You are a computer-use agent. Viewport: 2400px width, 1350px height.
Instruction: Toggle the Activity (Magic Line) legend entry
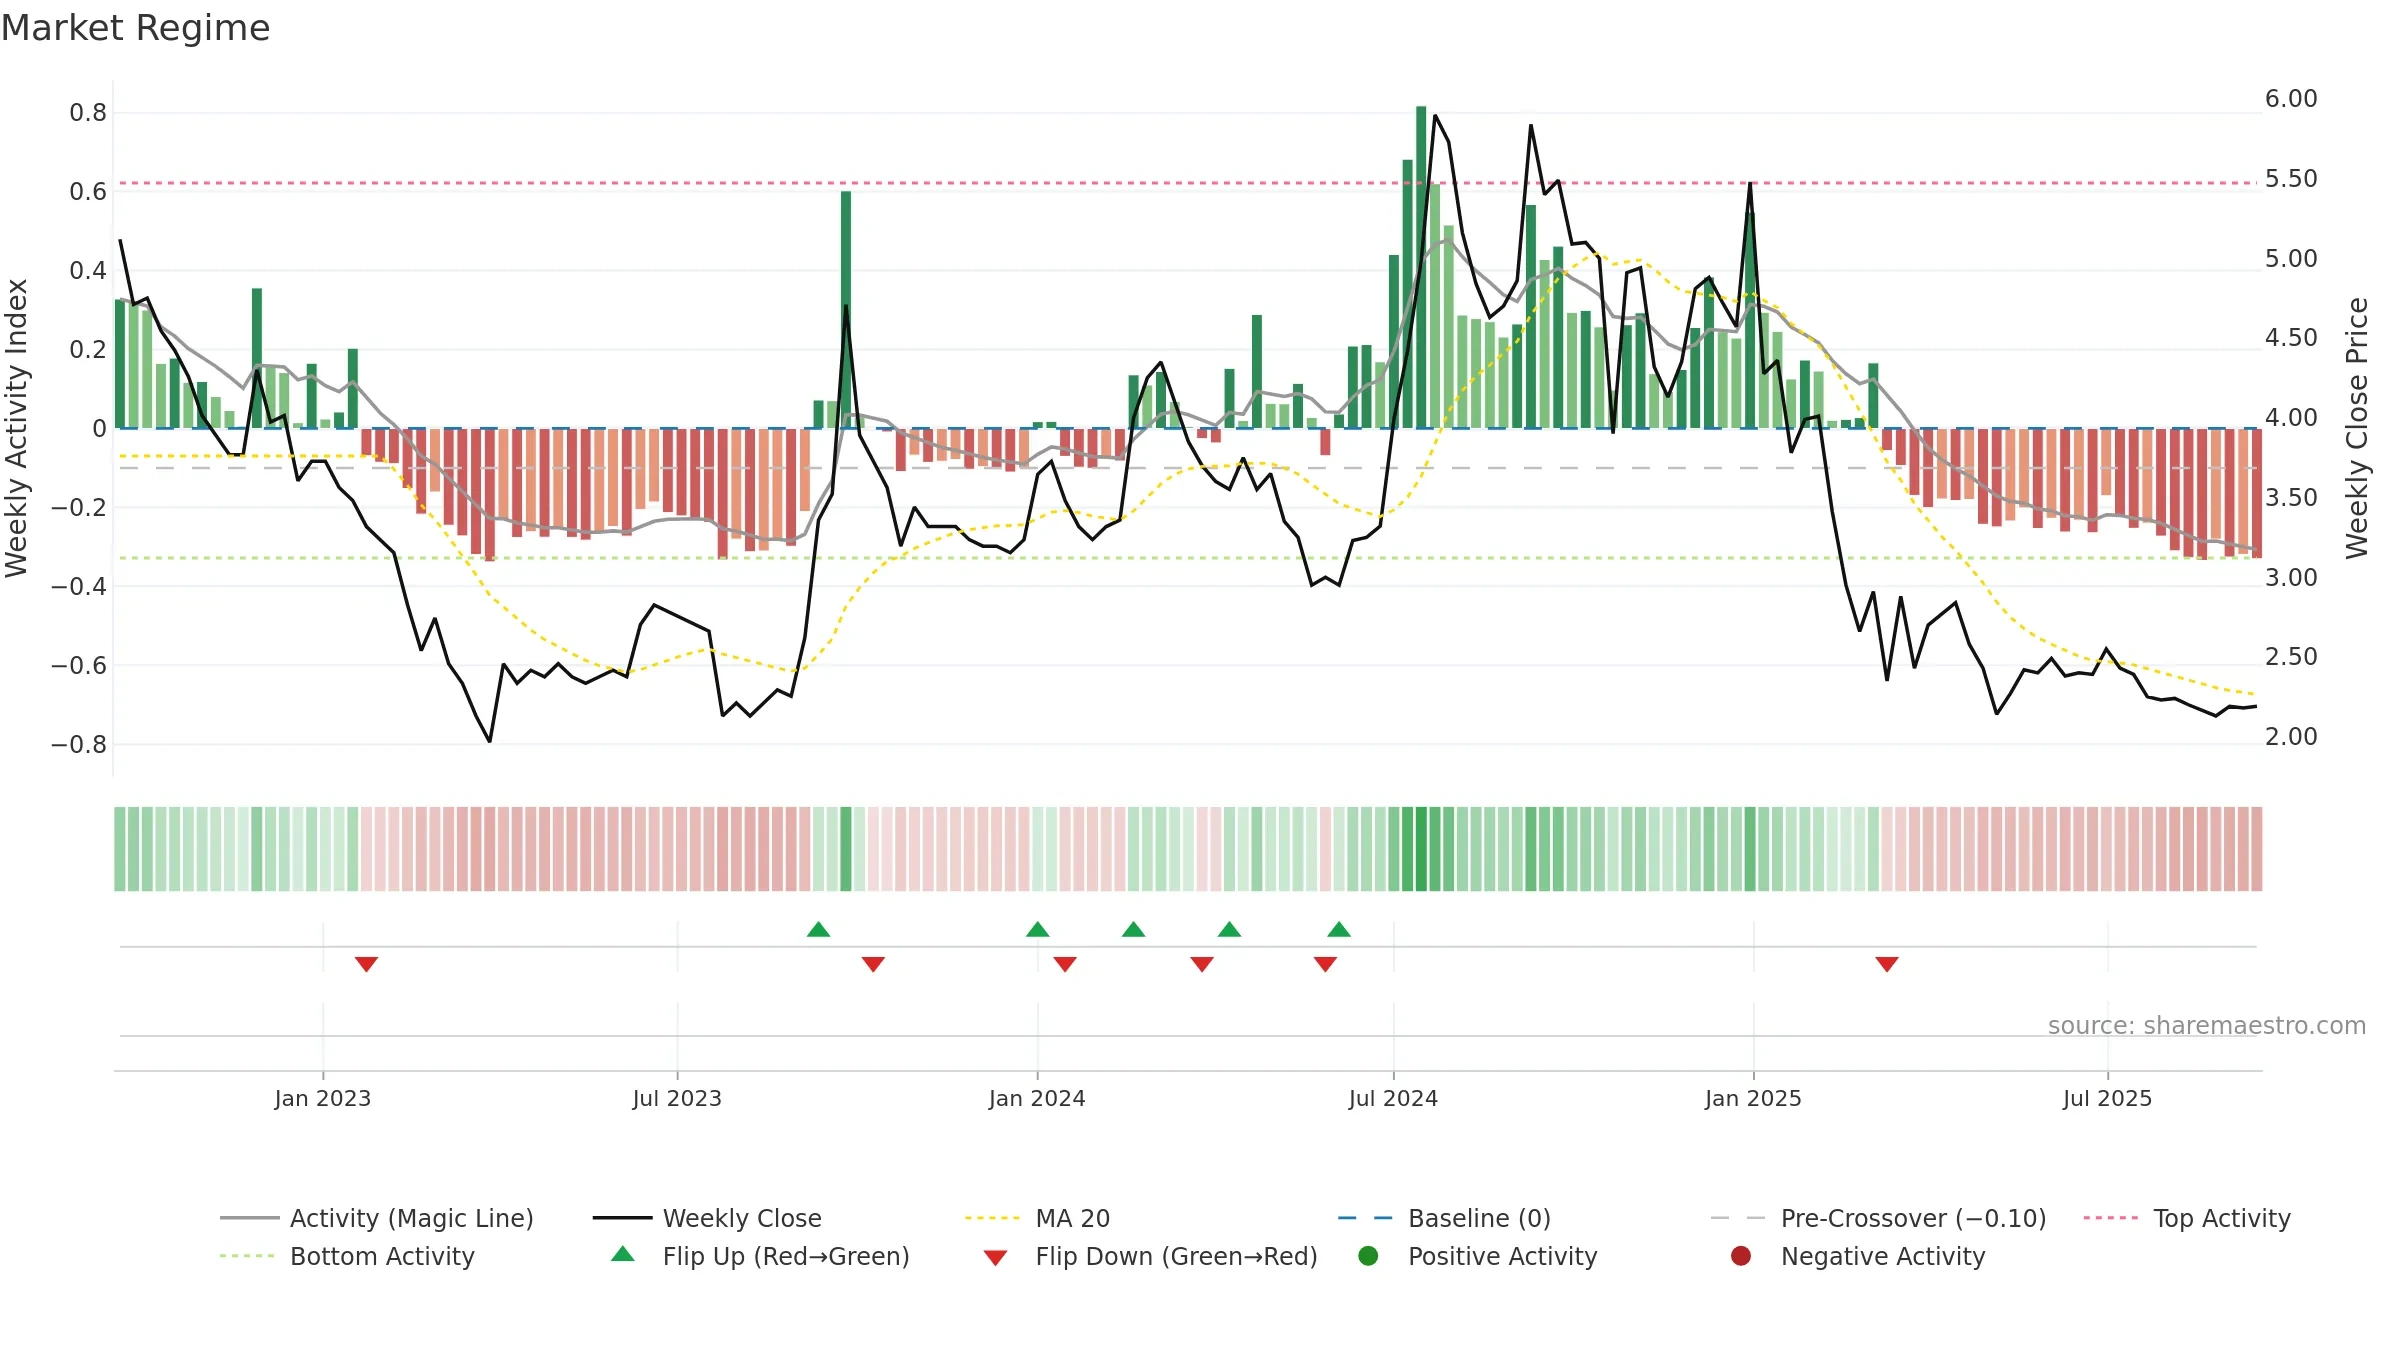[x=377, y=1218]
